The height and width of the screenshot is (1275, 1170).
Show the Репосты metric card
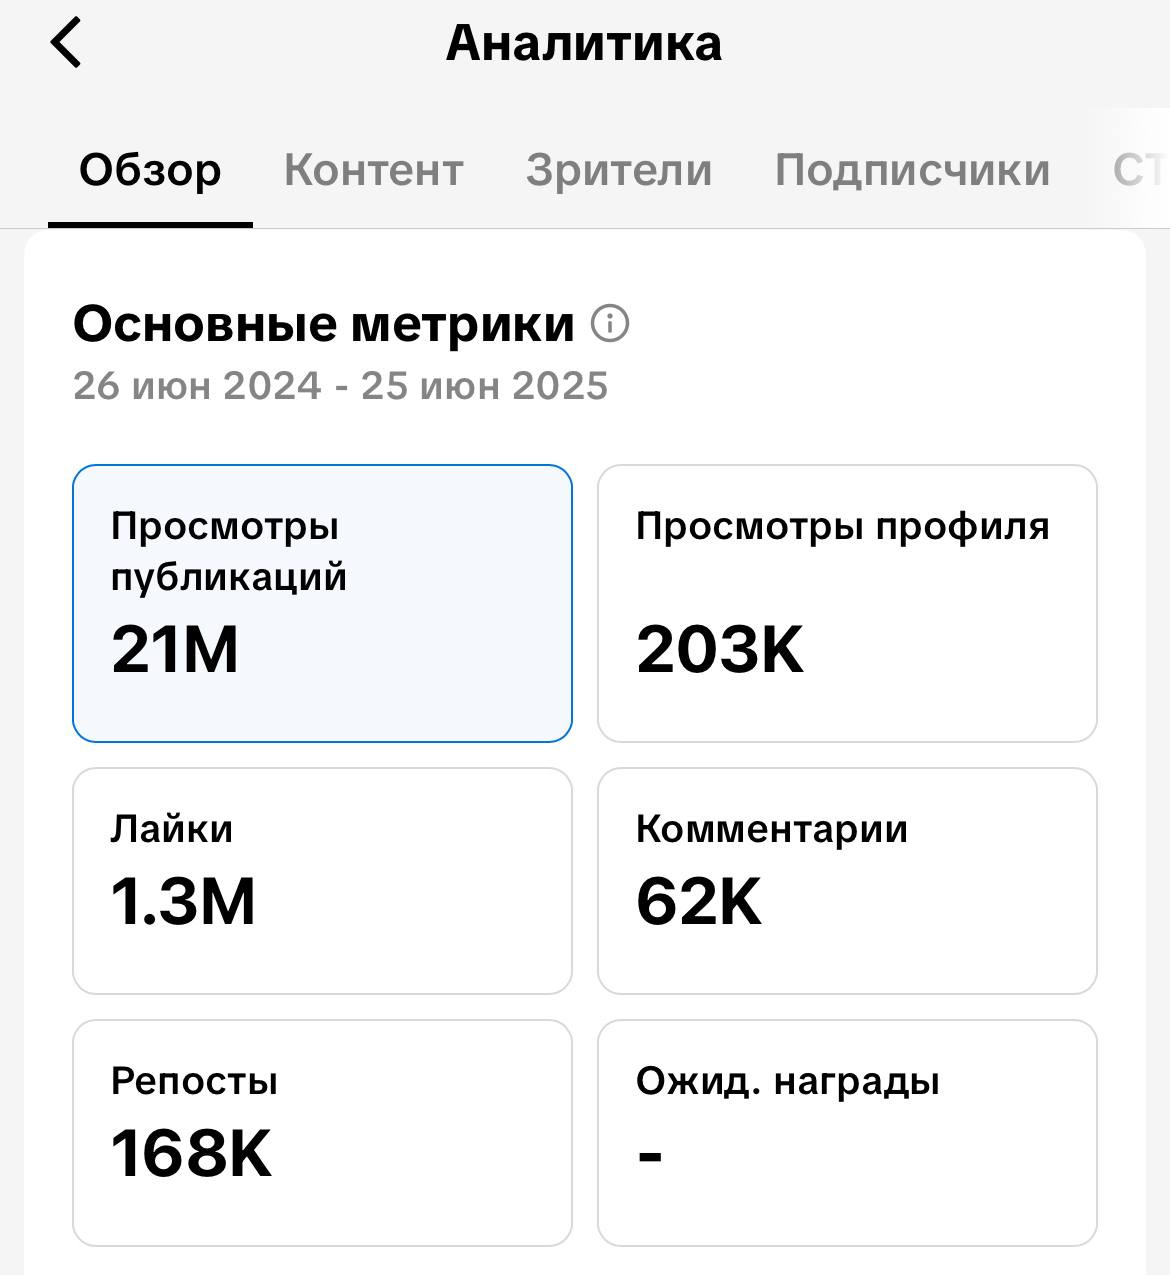pos(322,1133)
